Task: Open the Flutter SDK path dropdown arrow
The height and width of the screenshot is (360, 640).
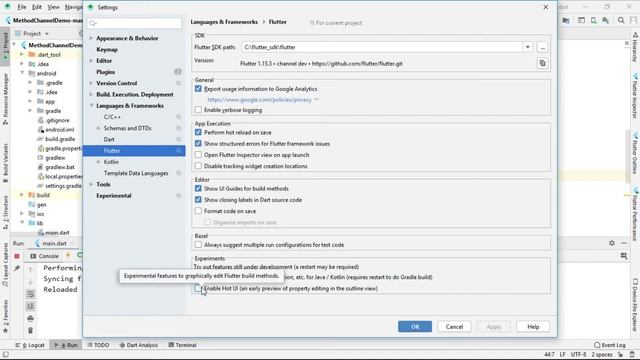Action: [527, 47]
